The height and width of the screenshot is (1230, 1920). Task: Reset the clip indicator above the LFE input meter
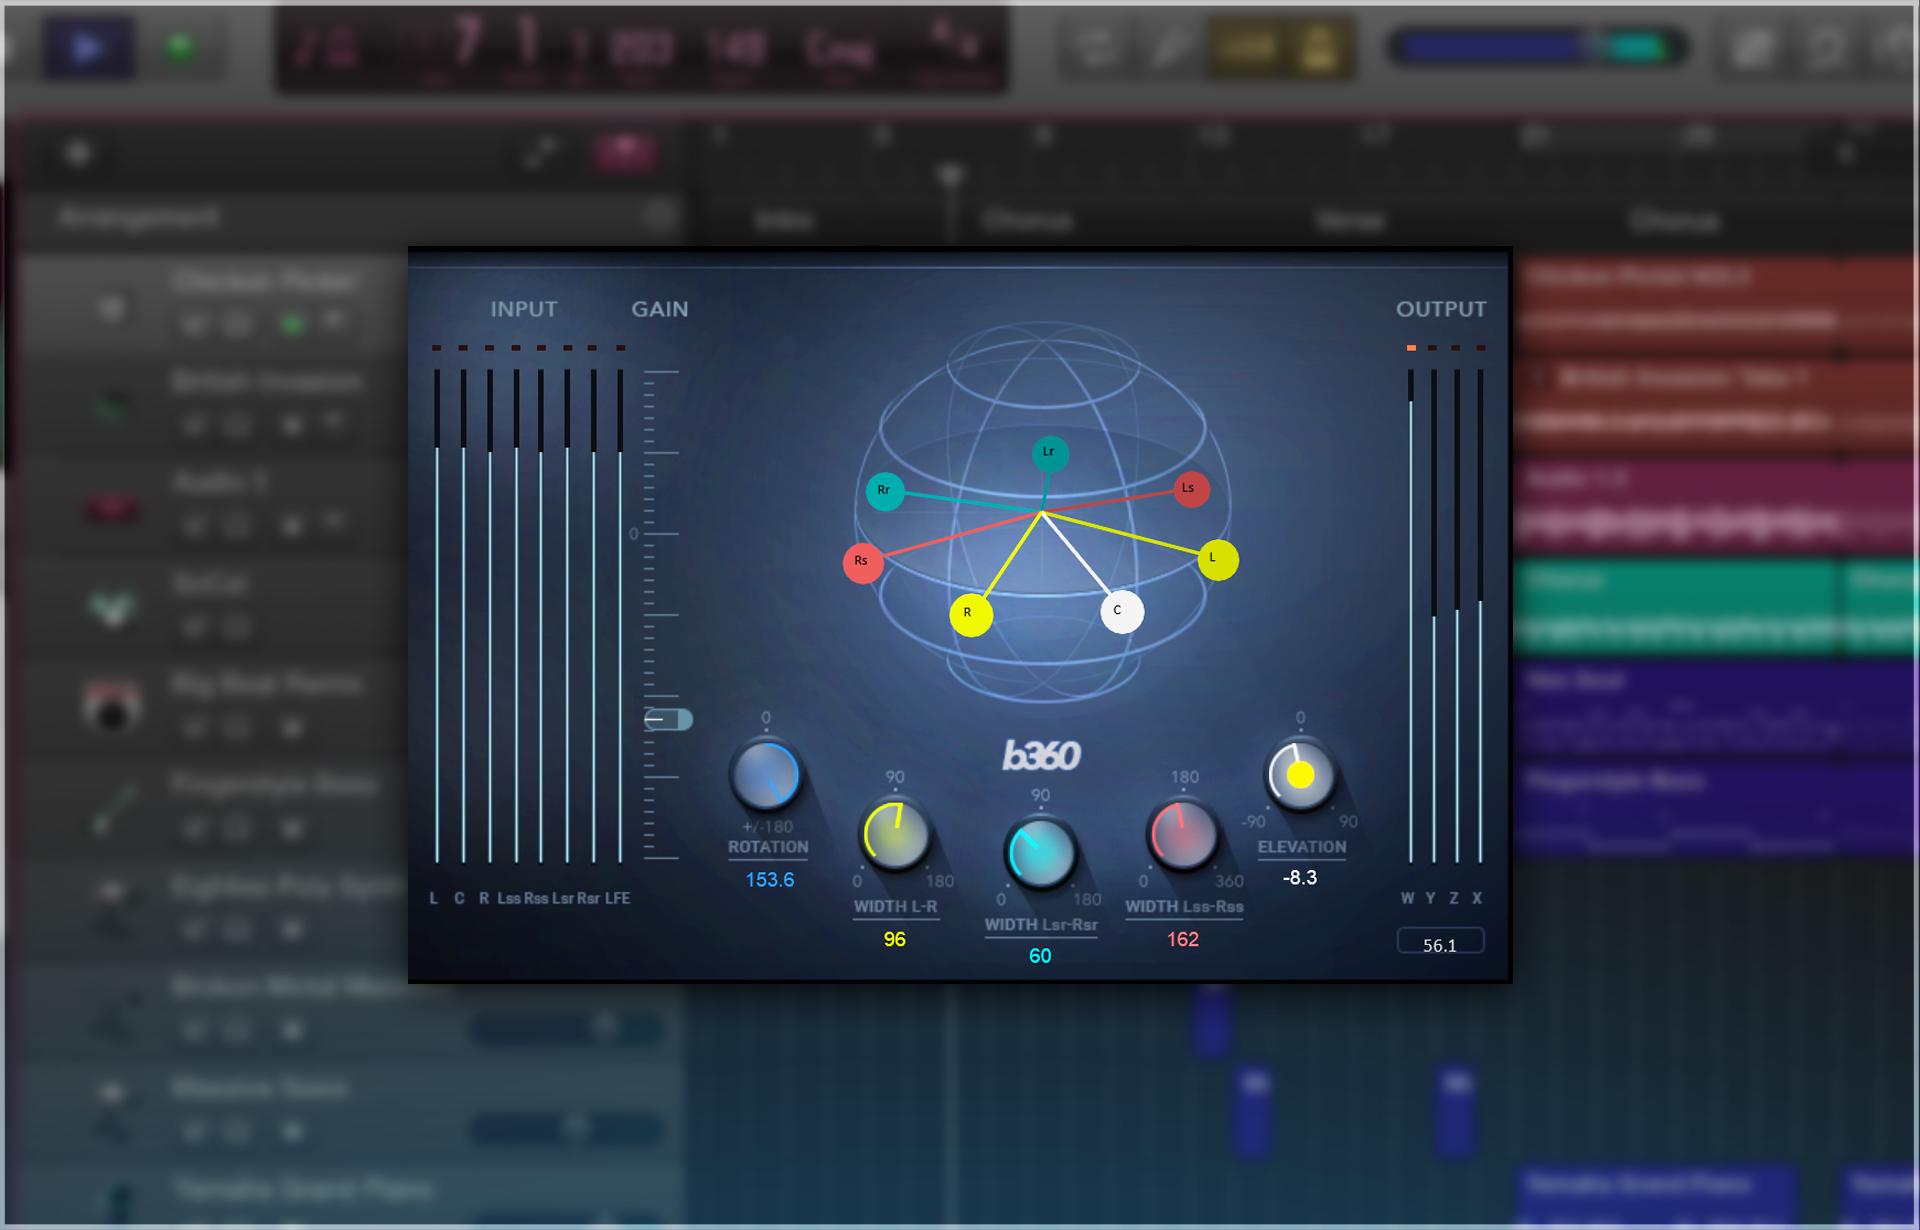click(620, 348)
